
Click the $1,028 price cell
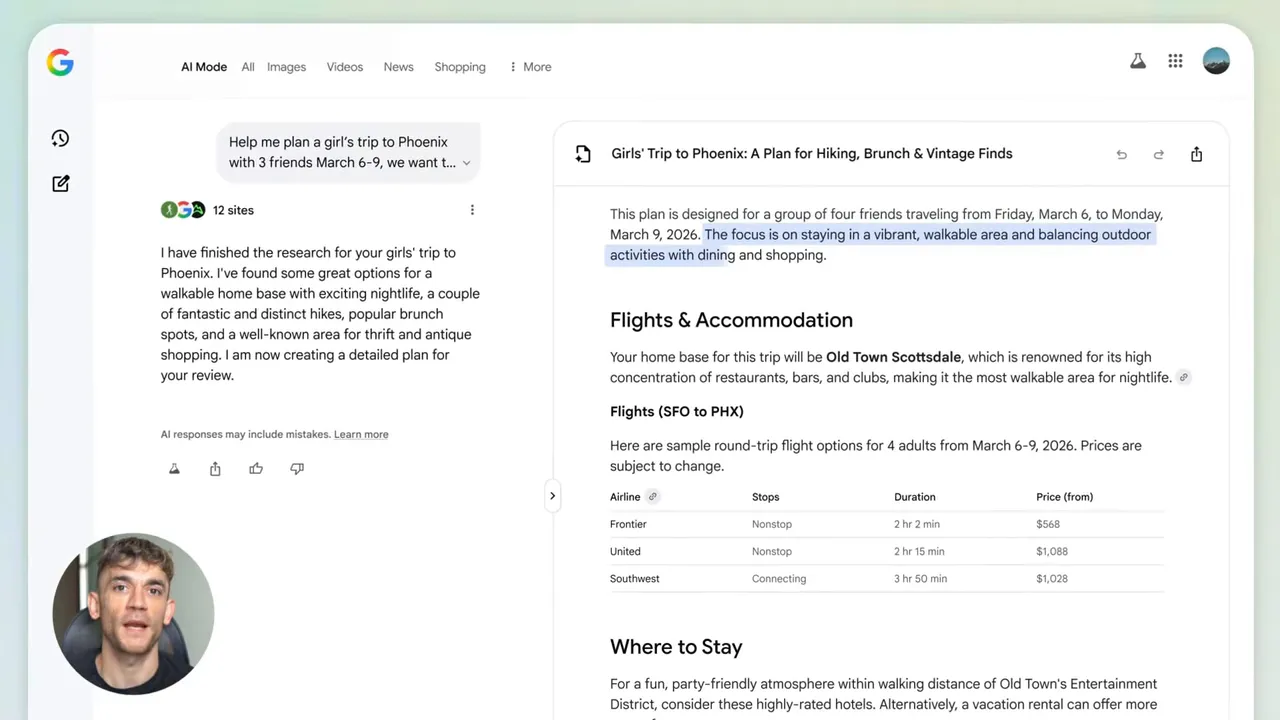1052,578
